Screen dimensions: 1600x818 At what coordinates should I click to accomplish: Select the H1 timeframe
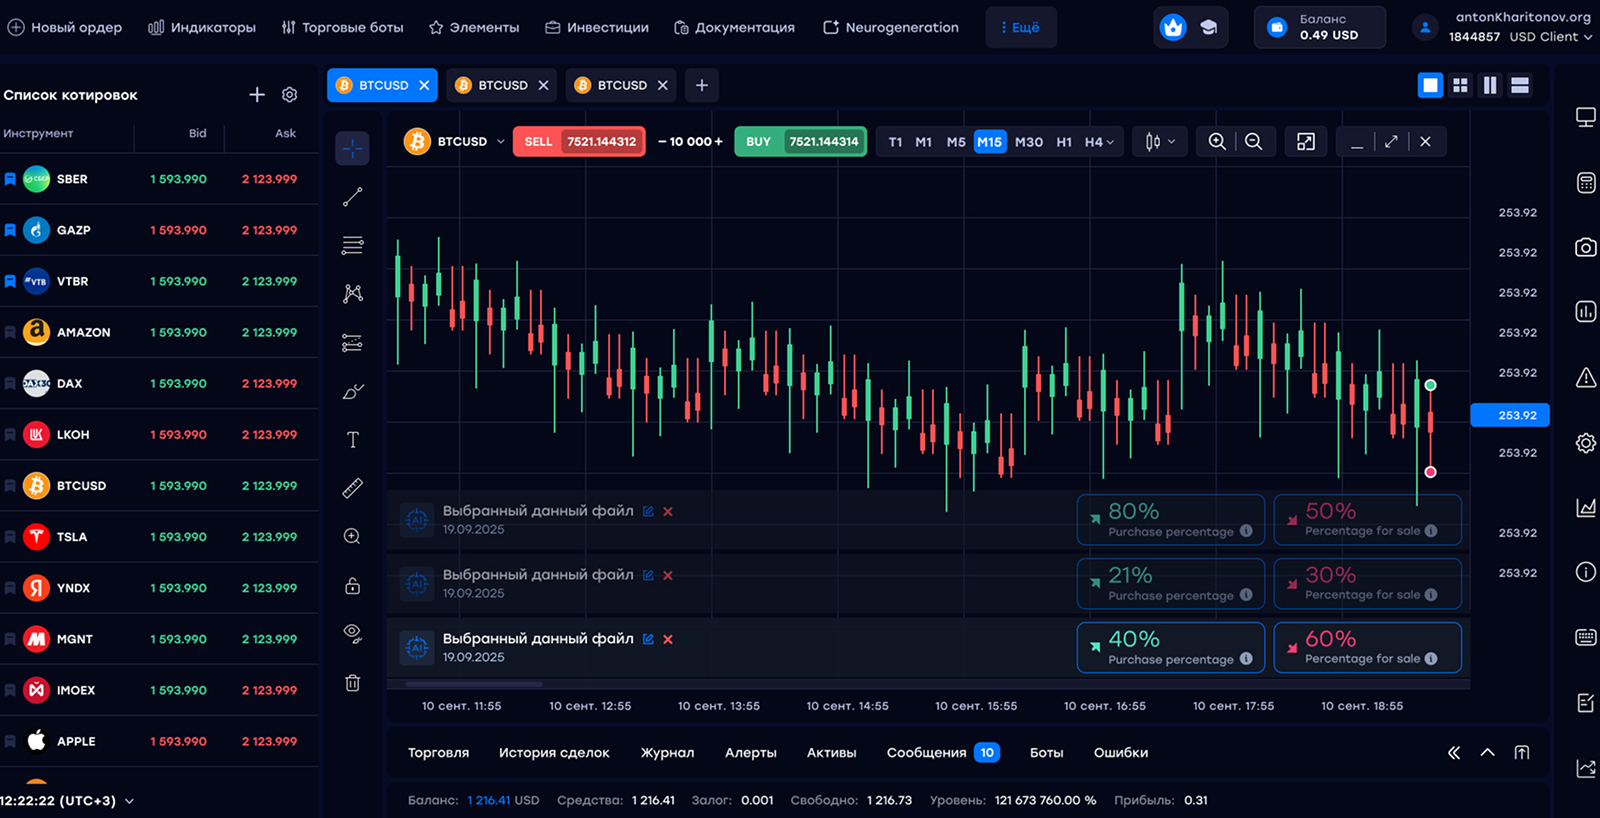coord(1064,142)
